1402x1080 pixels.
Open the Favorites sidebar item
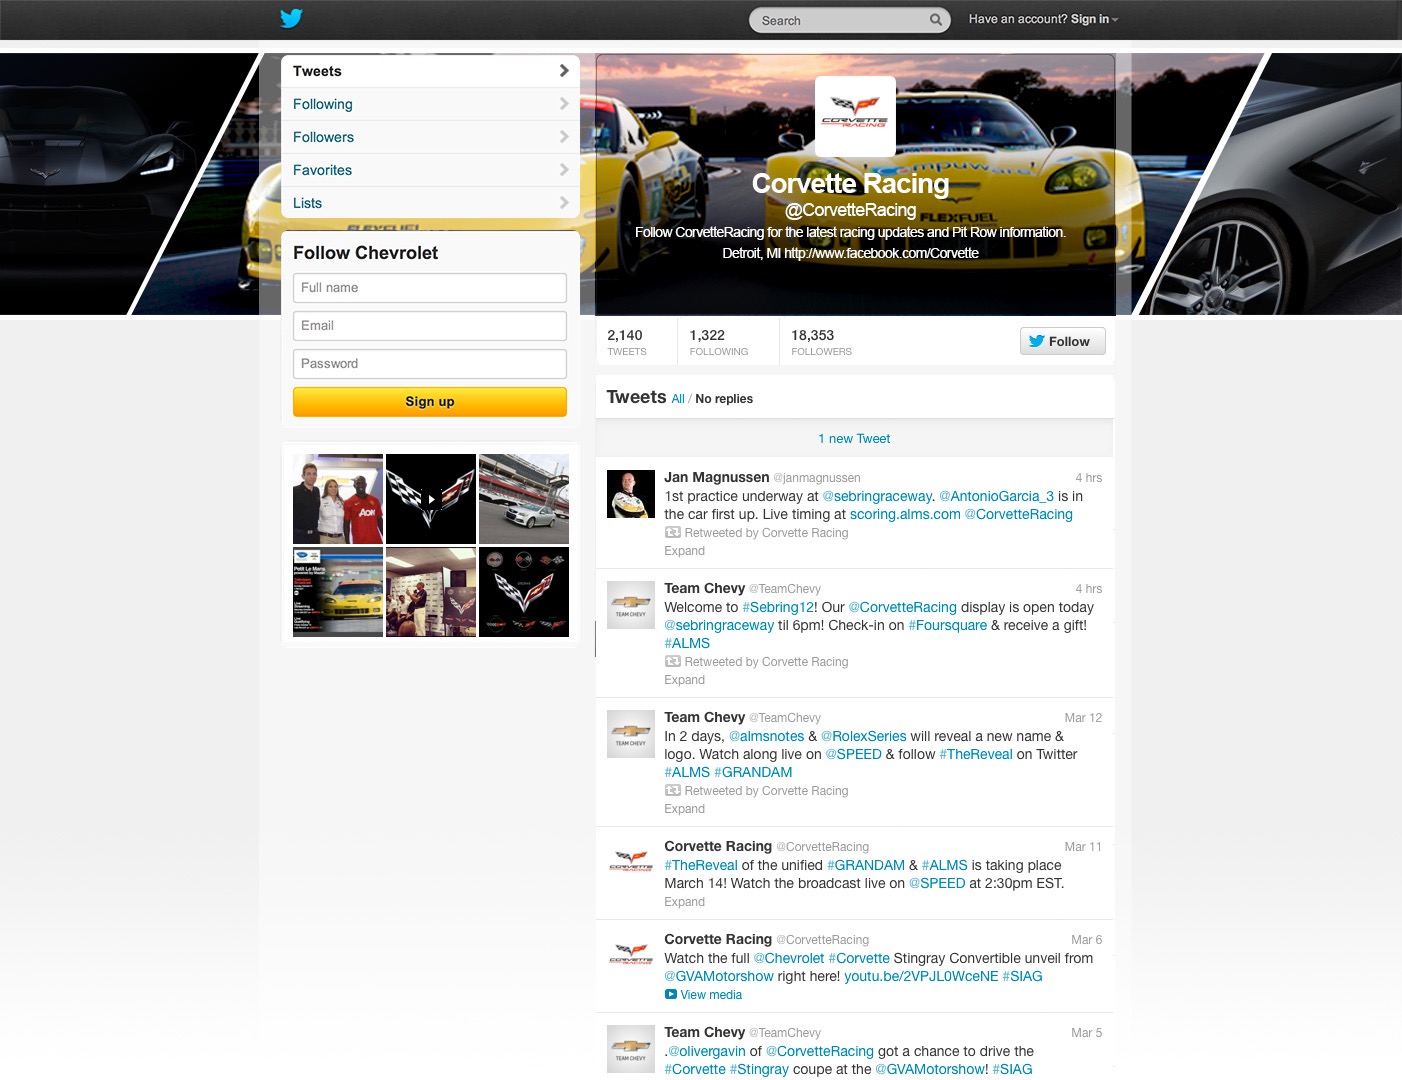click(430, 170)
